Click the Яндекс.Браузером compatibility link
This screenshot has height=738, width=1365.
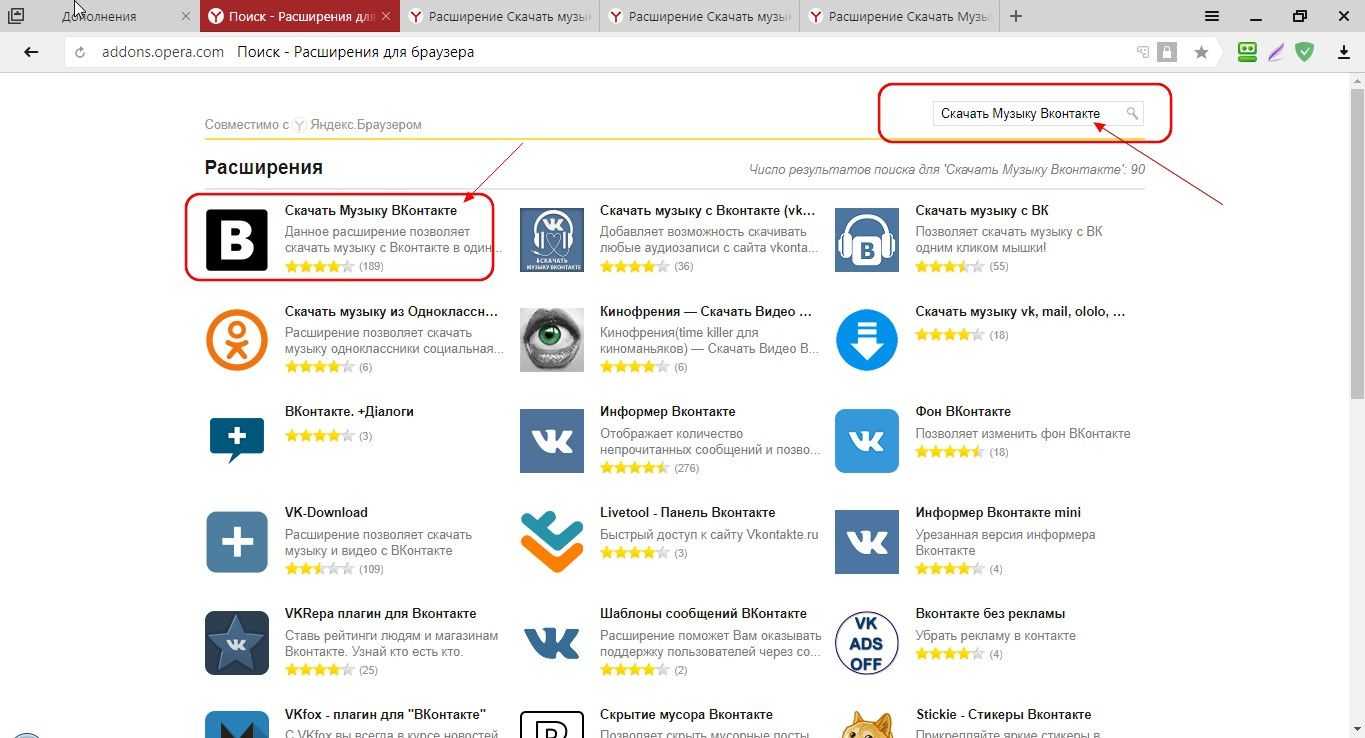tap(366, 125)
